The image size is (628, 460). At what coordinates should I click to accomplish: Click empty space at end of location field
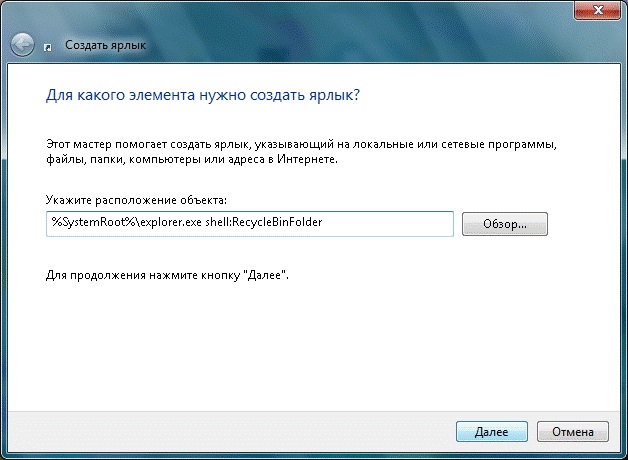pos(400,223)
